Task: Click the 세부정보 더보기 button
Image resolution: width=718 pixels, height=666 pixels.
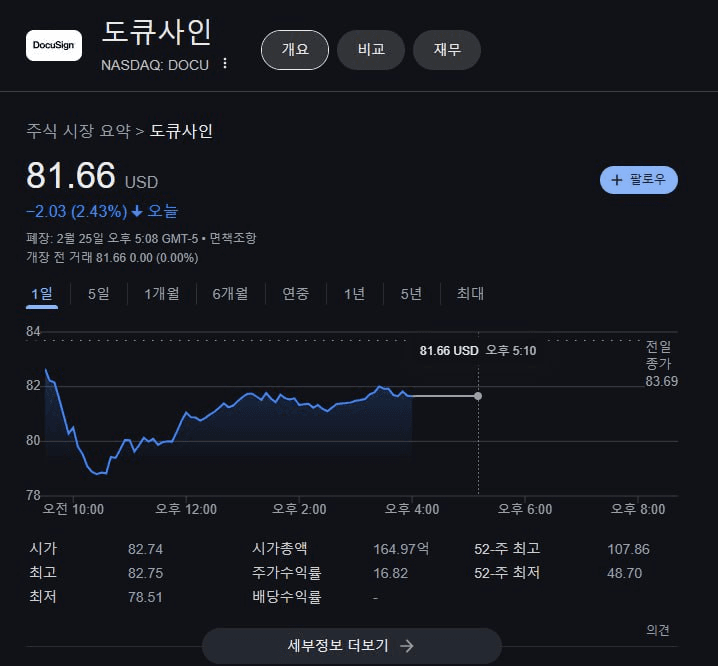Action: (x=352, y=645)
